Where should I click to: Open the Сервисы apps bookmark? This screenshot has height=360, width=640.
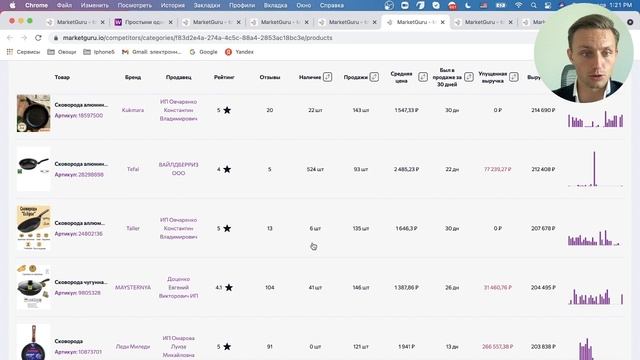[x=23, y=52]
